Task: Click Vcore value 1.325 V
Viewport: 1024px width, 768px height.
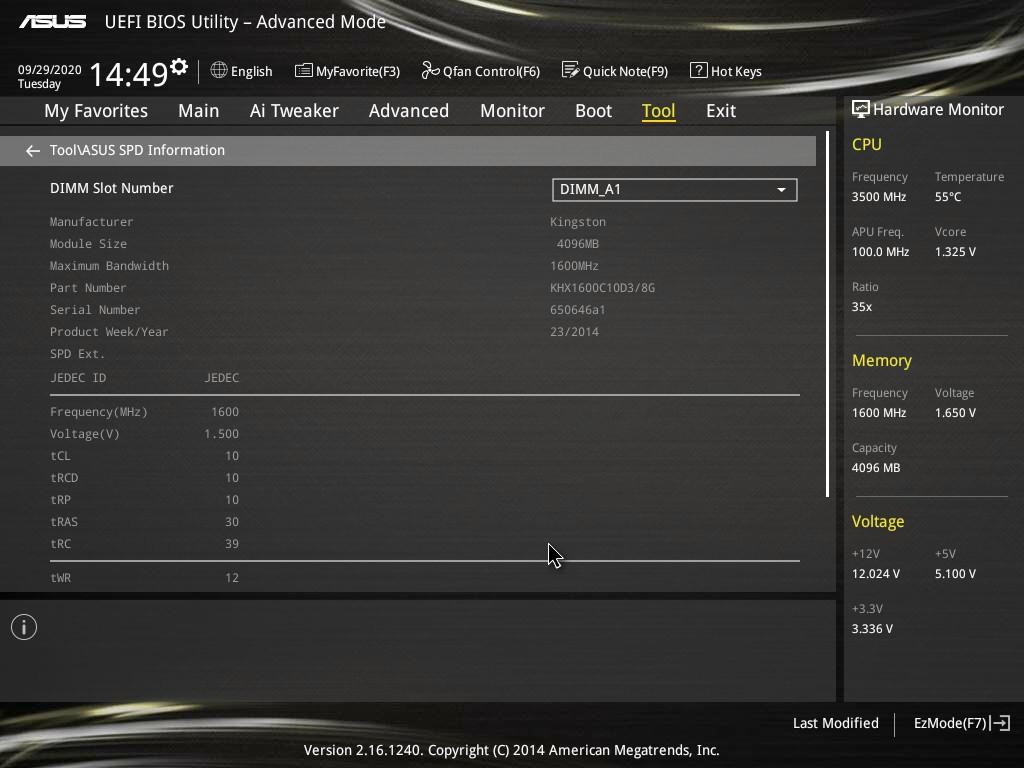Action: (x=955, y=251)
